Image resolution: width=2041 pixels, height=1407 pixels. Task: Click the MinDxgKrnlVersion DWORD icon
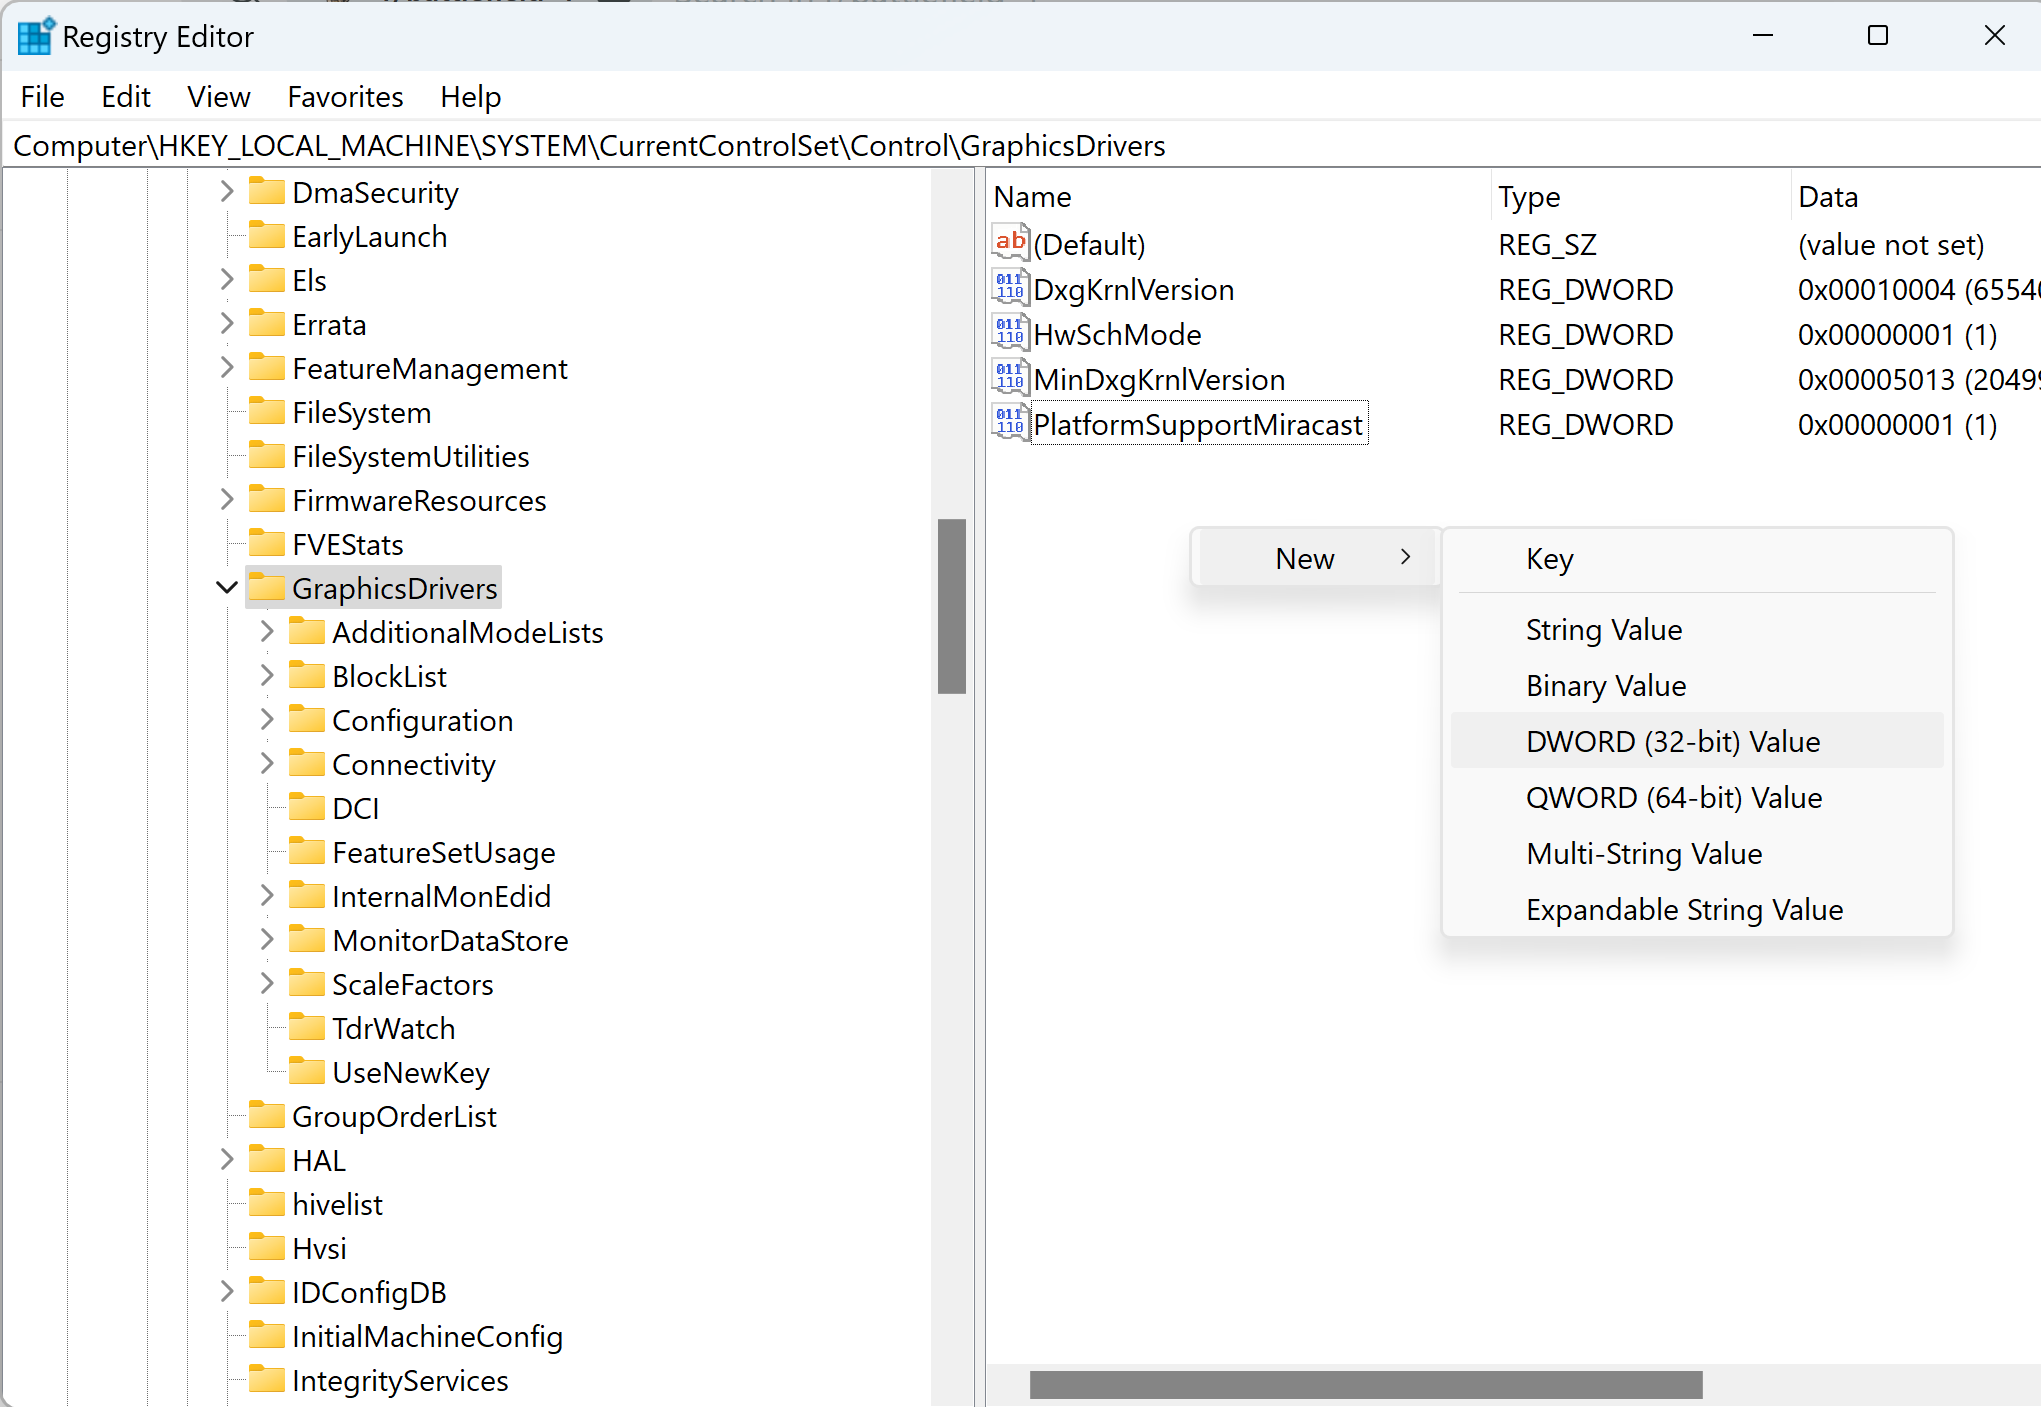click(x=1010, y=379)
